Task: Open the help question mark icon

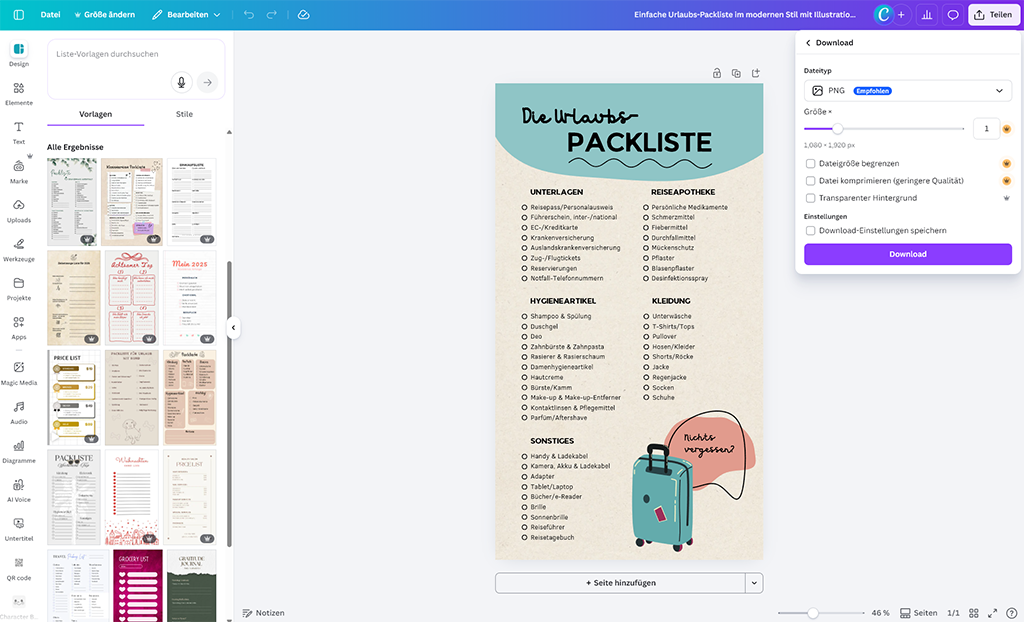Action: (1012, 613)
